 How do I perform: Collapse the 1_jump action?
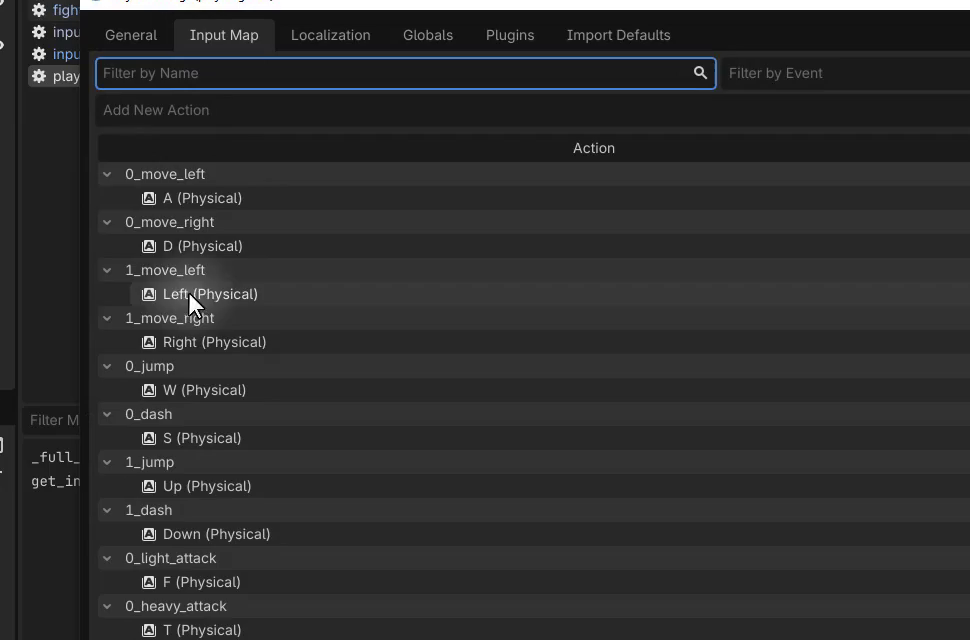coord(107,462)
